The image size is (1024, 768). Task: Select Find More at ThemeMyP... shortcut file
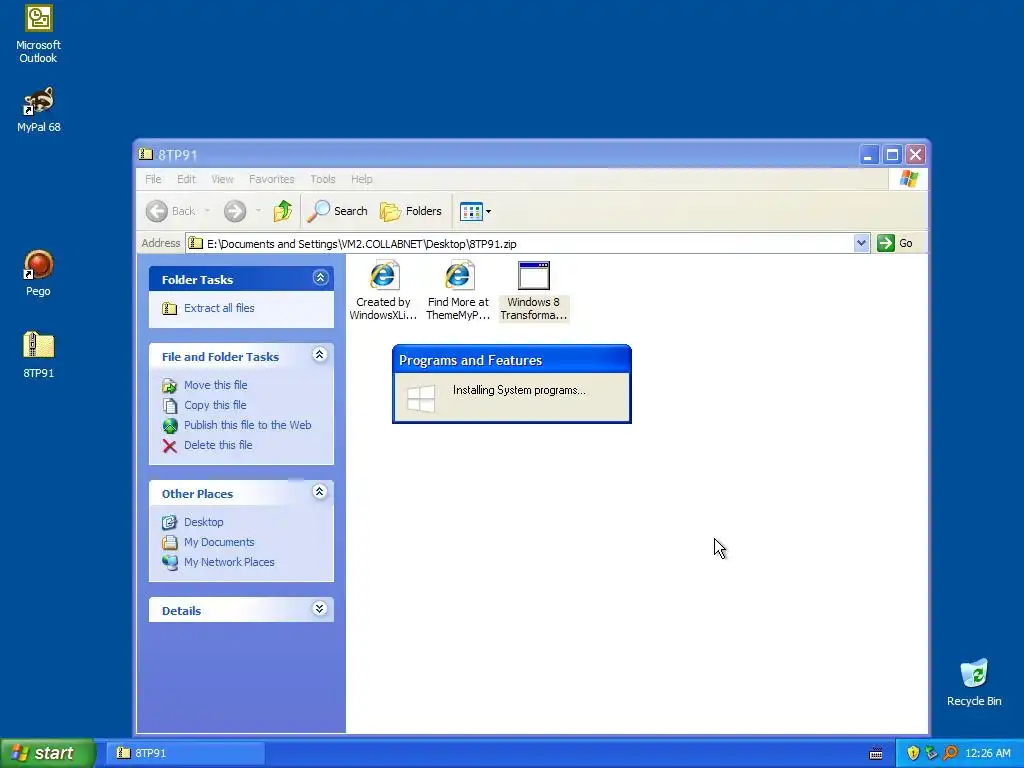458,291
